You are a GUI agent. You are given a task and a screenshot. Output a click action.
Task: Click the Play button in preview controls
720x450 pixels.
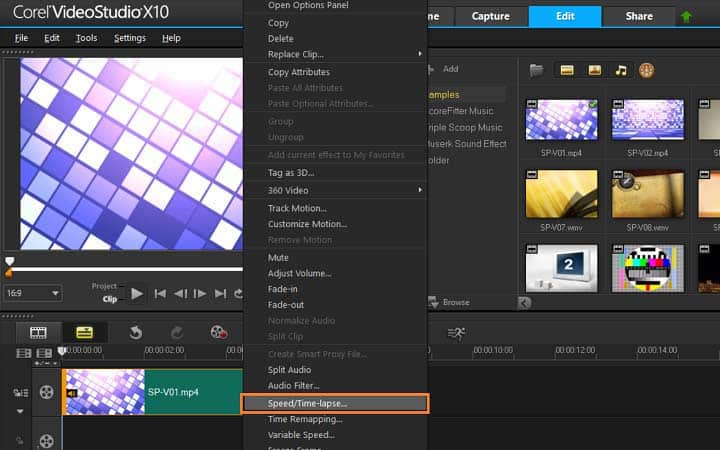click(138, 293)
